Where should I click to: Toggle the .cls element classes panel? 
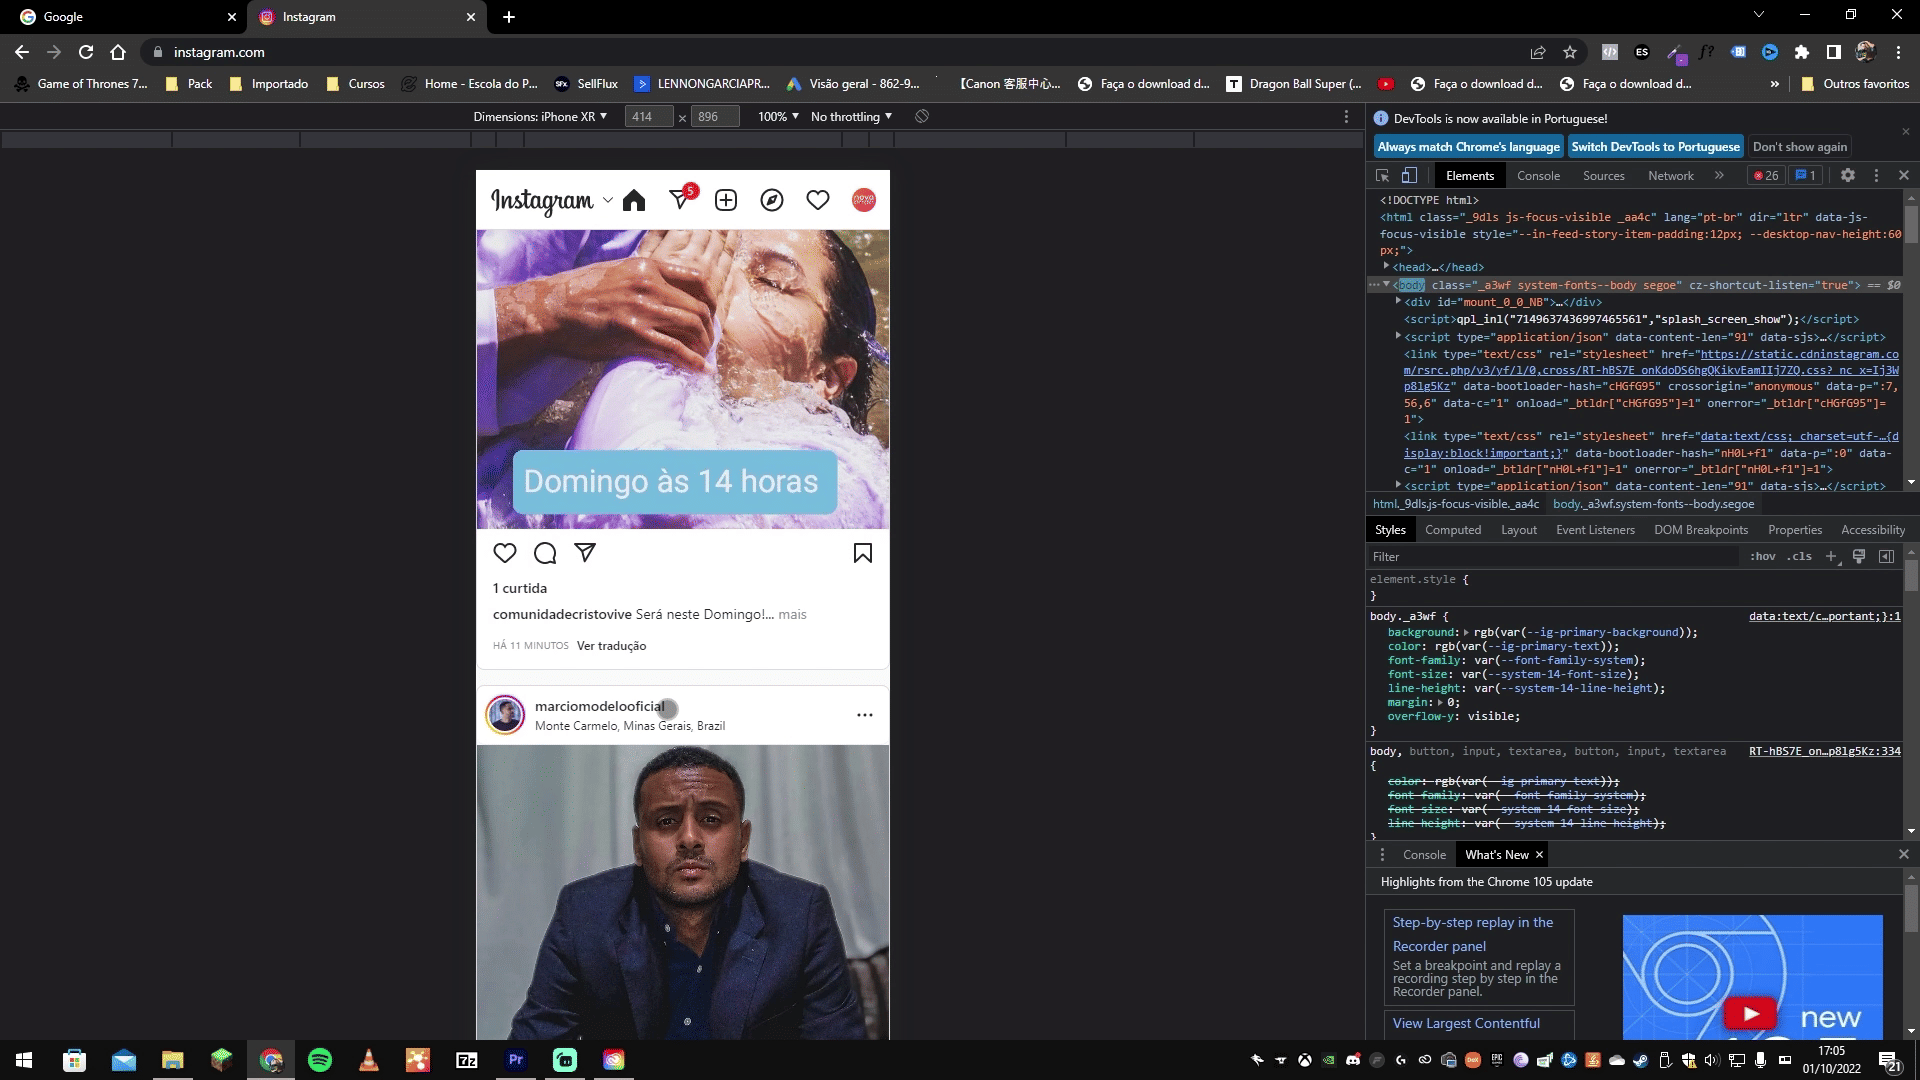(x=1801, y=557)
